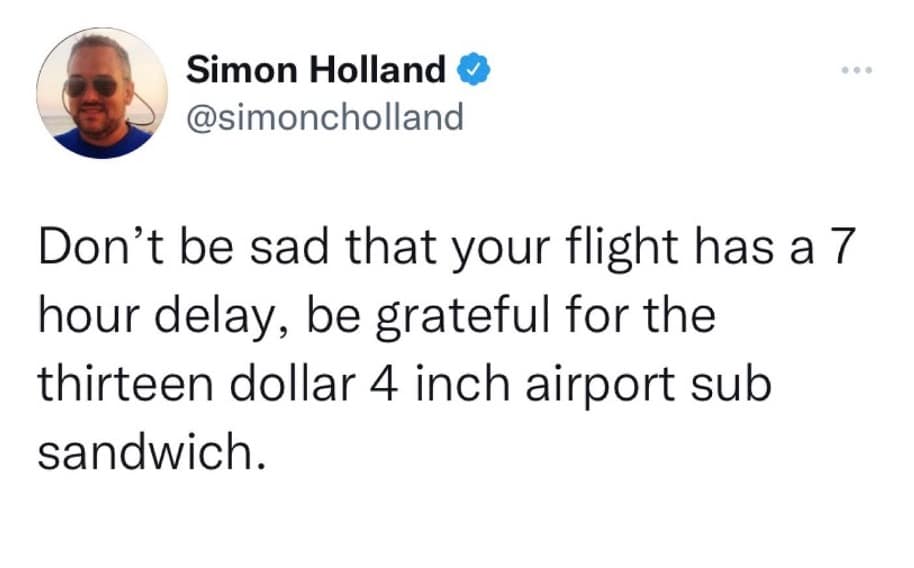The image size is (914, 568).
Task: Click the sunglasses on the avatar photo
Action: point(90,87)
